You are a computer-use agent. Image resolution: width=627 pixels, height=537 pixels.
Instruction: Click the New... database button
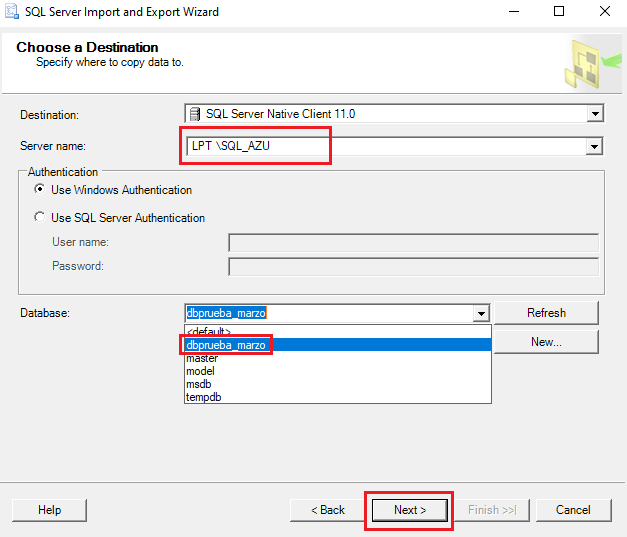546,342
